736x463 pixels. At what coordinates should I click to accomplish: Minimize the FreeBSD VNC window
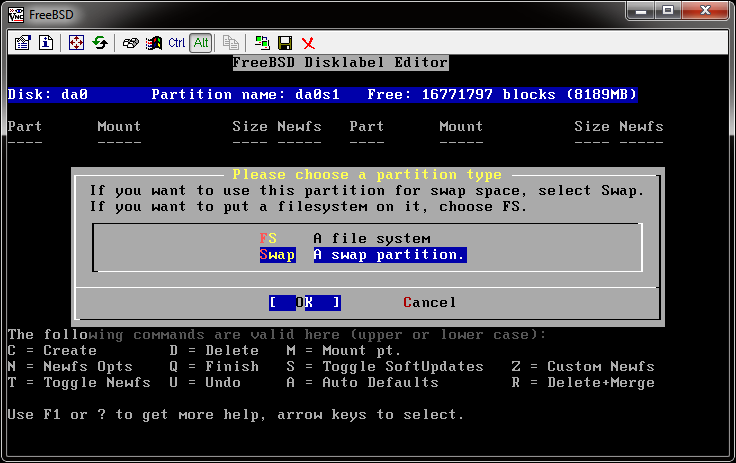[641, 11]
